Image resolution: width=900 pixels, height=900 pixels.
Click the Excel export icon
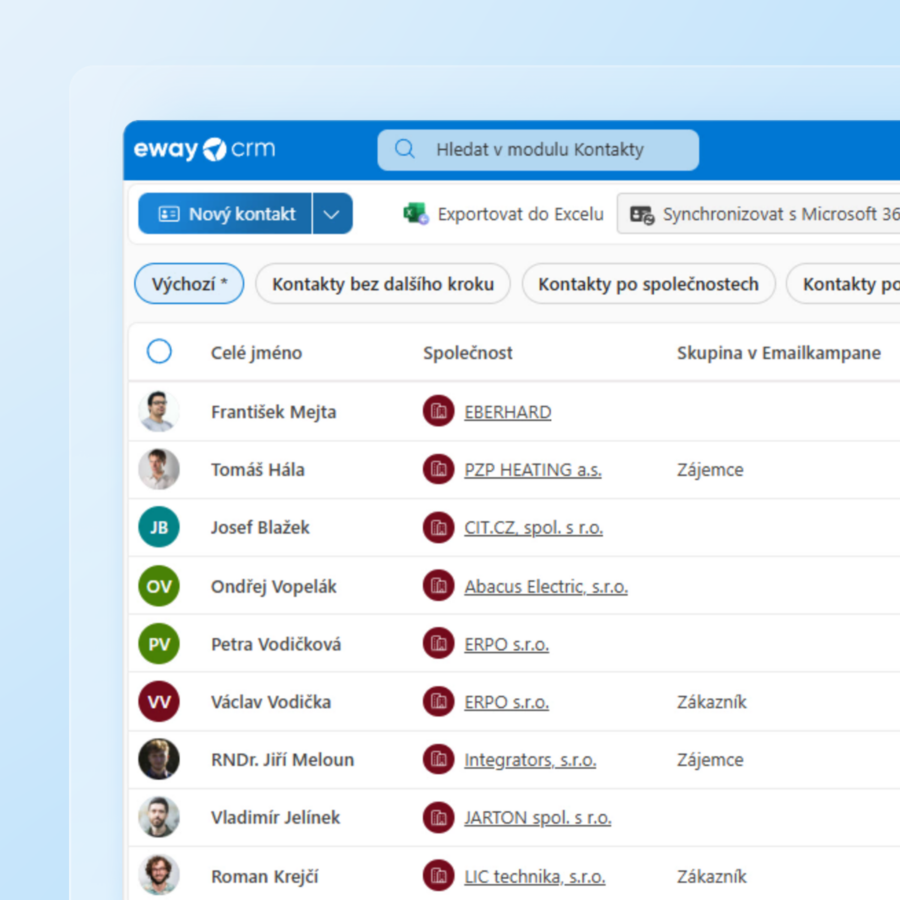[415, 214]
